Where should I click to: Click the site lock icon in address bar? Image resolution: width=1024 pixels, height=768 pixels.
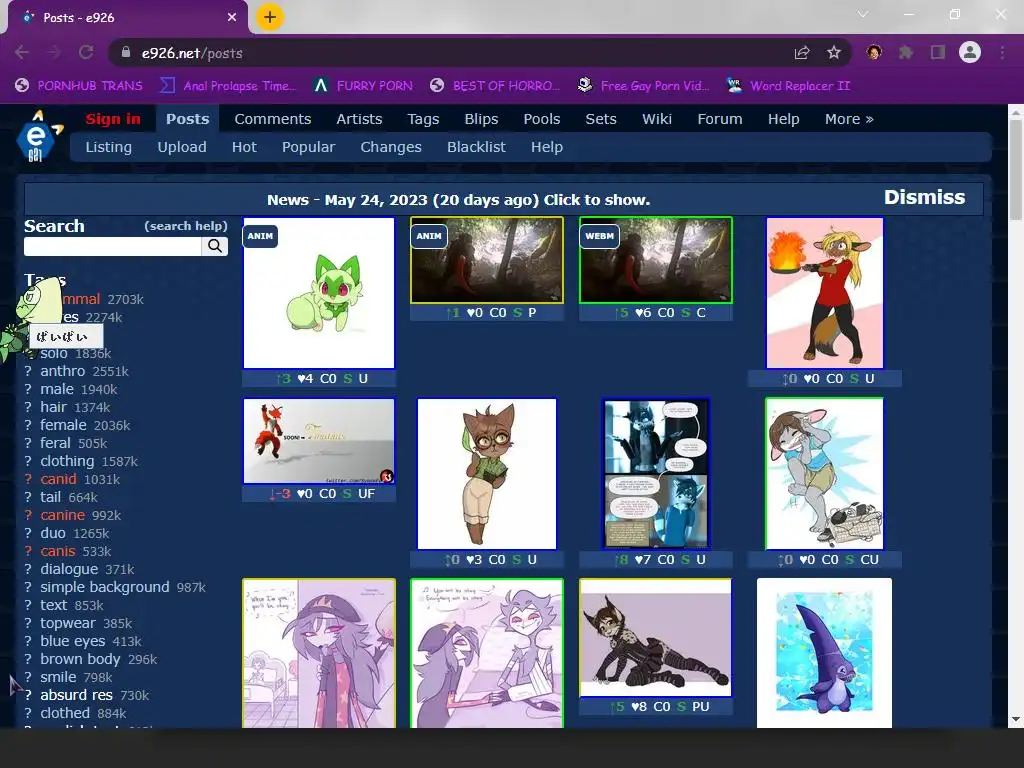pos(126,52)
